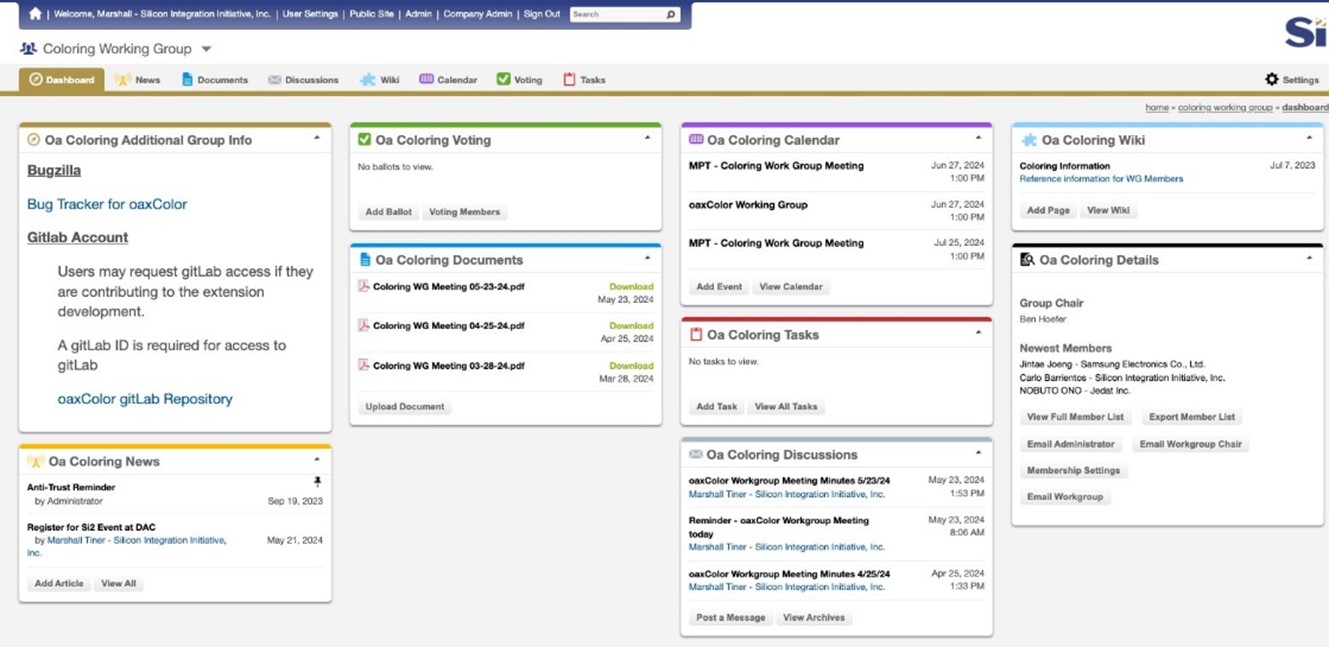Click the Settings gear icon
1329x647 pixels.
(1271, 79)
